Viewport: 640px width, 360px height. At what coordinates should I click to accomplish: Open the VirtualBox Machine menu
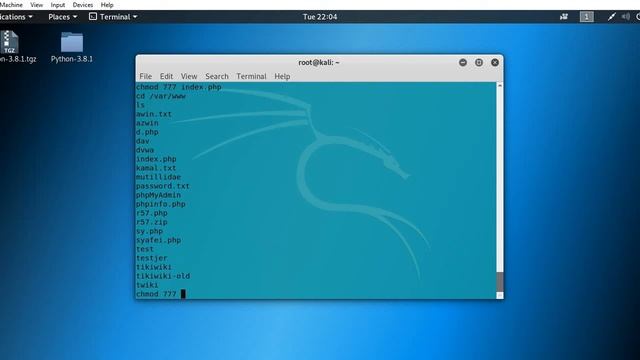click(11, 5)
